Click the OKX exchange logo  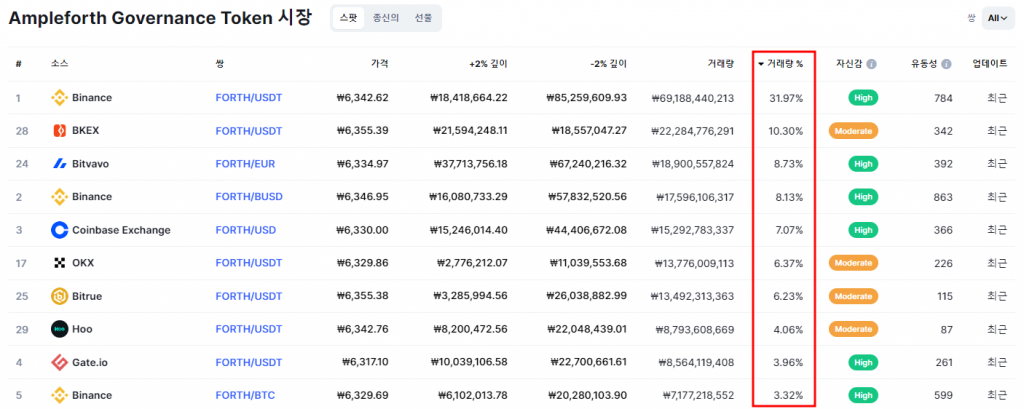point(59,263)
